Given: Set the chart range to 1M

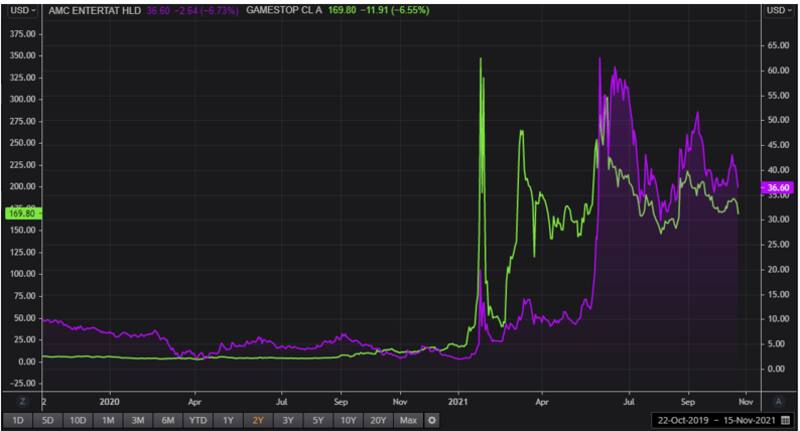Looking at the screenshot, I should point(109,420).
